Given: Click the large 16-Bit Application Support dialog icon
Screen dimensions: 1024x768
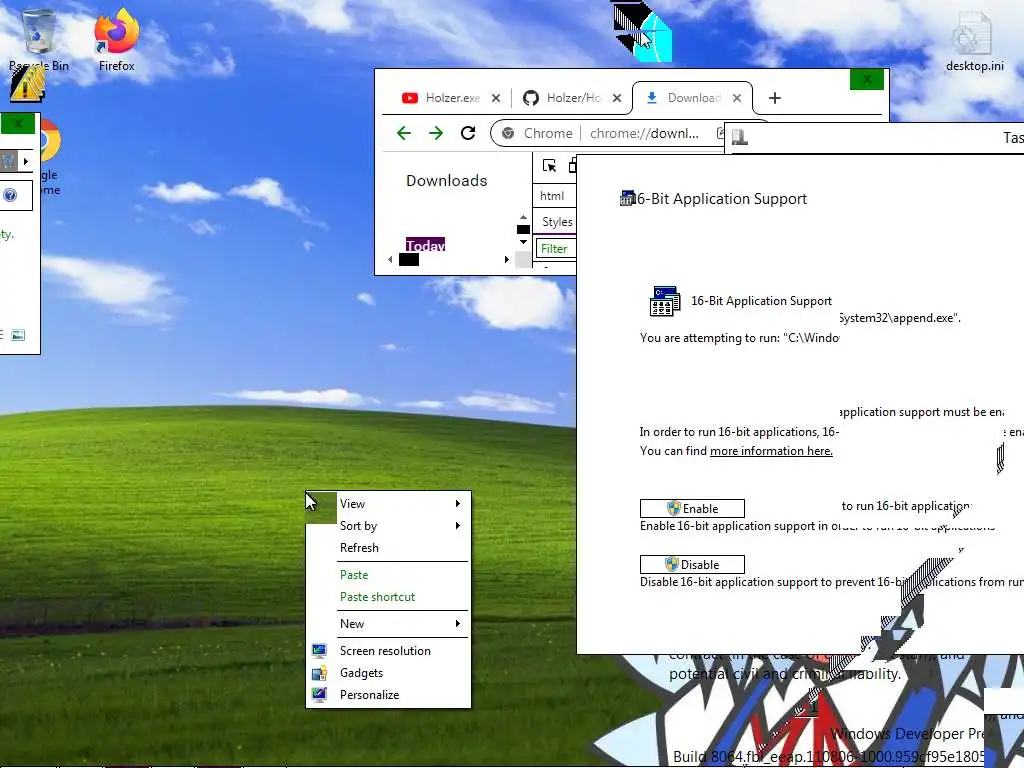Looking at the screenshot, I should (x=665, y=301).
